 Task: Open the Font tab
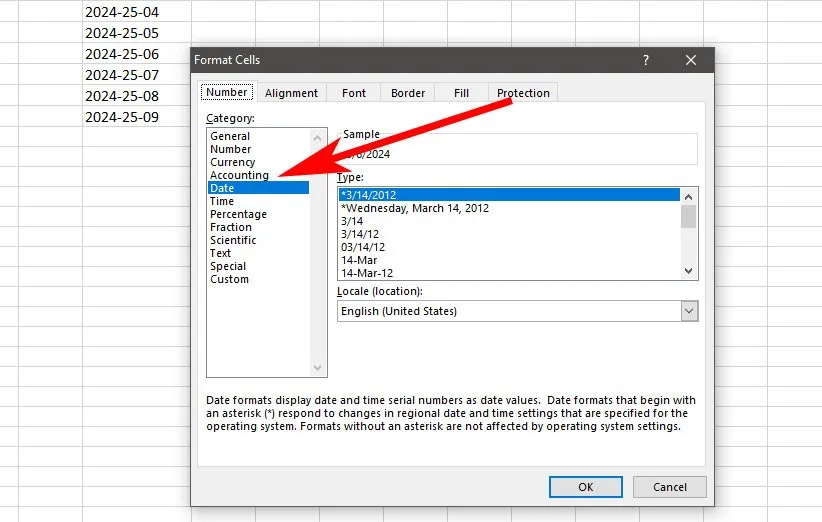pos(354,93)
